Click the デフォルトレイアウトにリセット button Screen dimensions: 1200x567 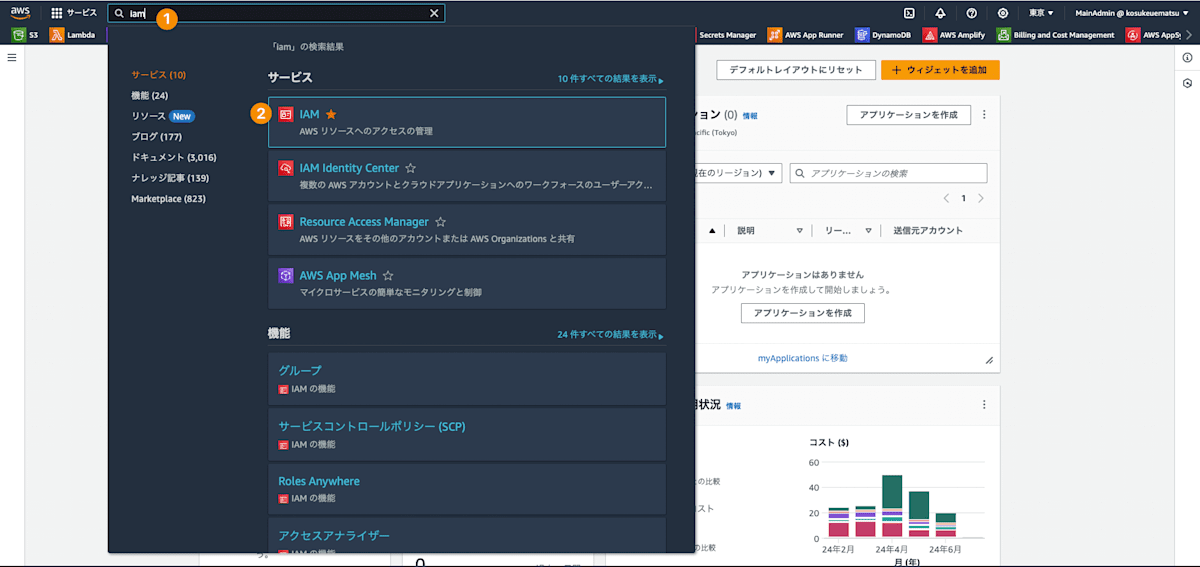(795, 70)
